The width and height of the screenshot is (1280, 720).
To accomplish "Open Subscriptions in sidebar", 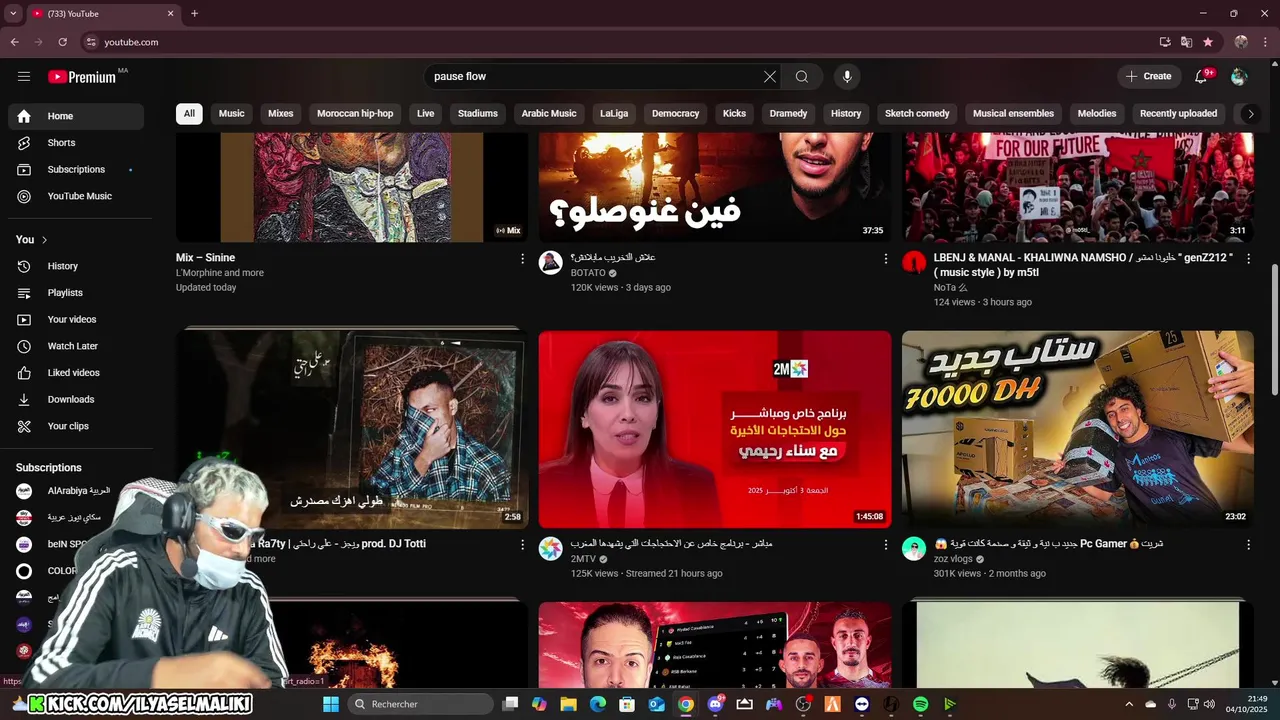I will point(76,169).
